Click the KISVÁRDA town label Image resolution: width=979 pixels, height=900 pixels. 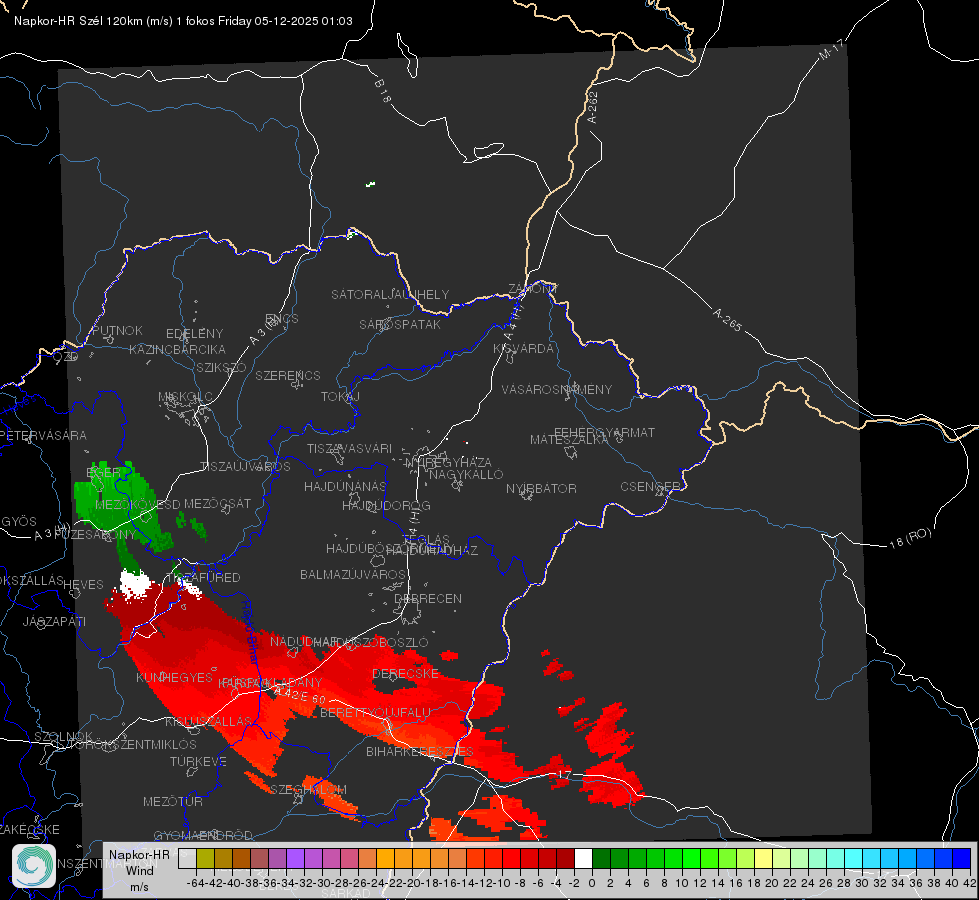(523, 349)
